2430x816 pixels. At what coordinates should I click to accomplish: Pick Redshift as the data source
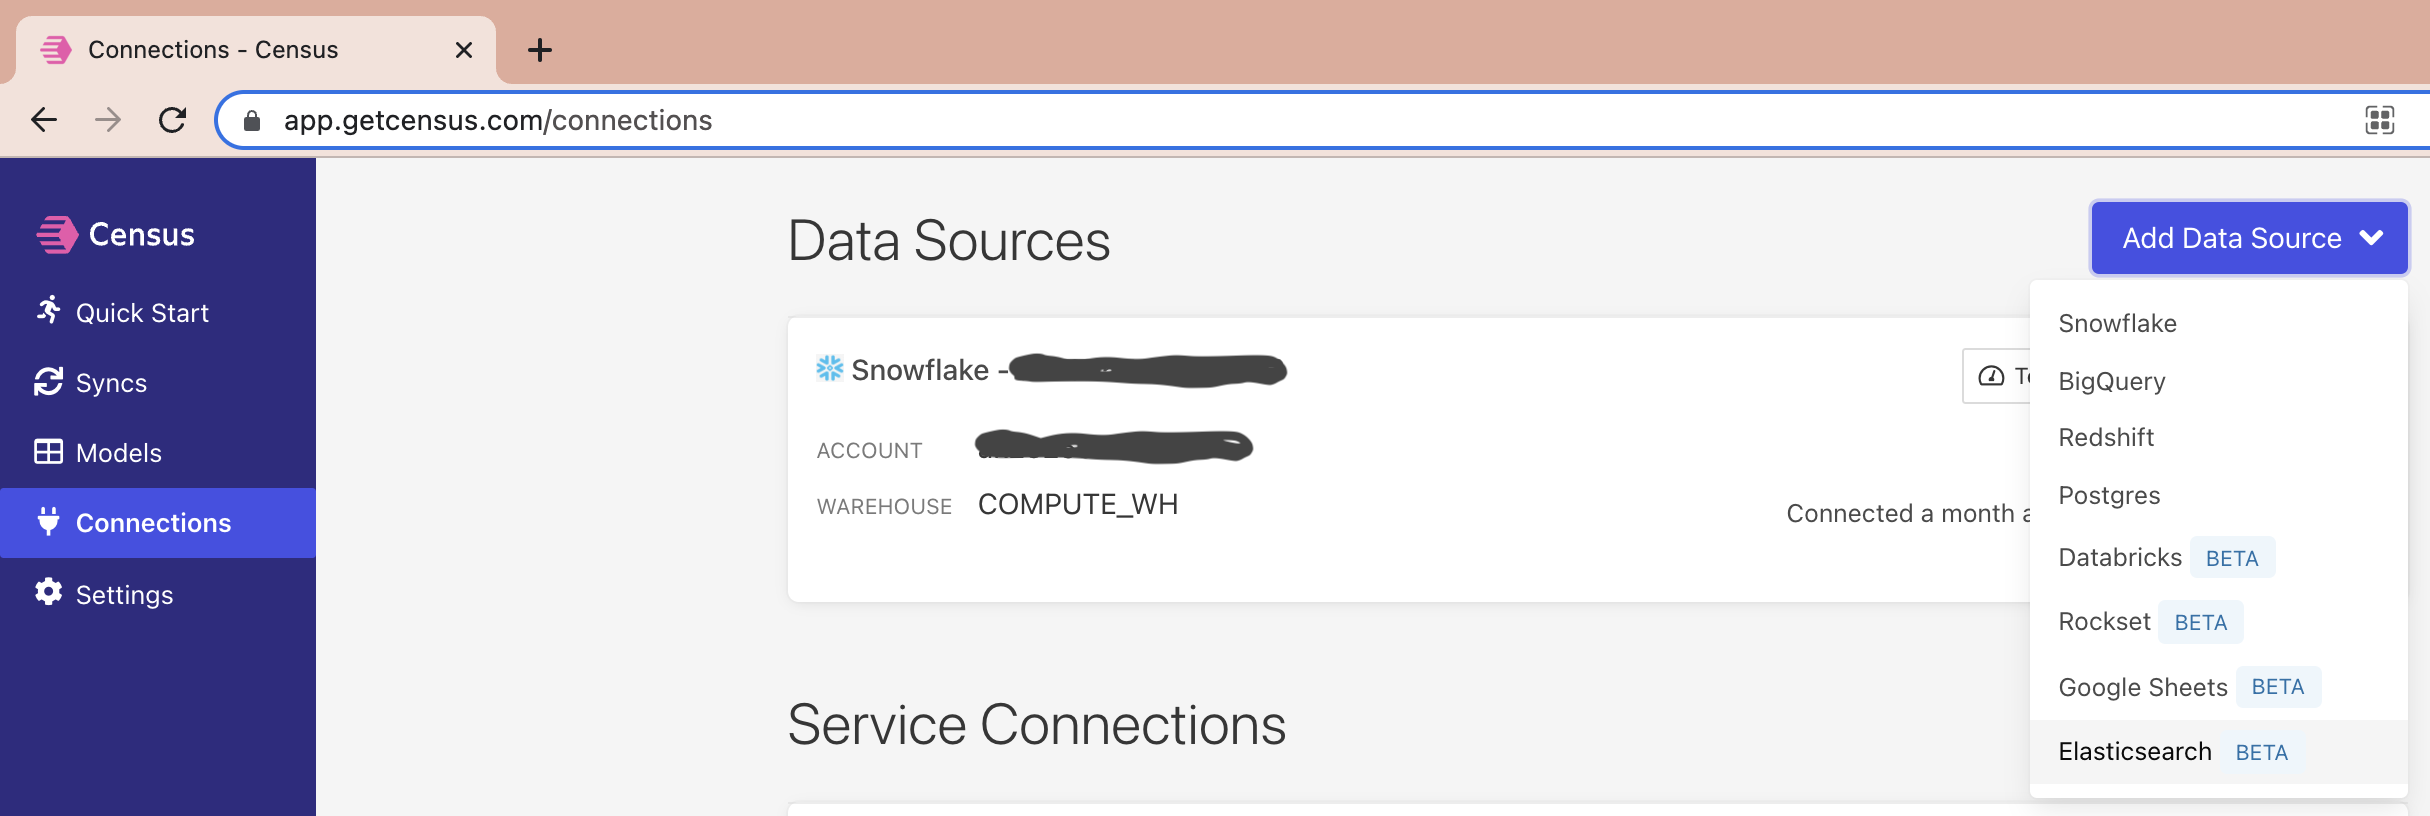click(x=2106, y=438)
